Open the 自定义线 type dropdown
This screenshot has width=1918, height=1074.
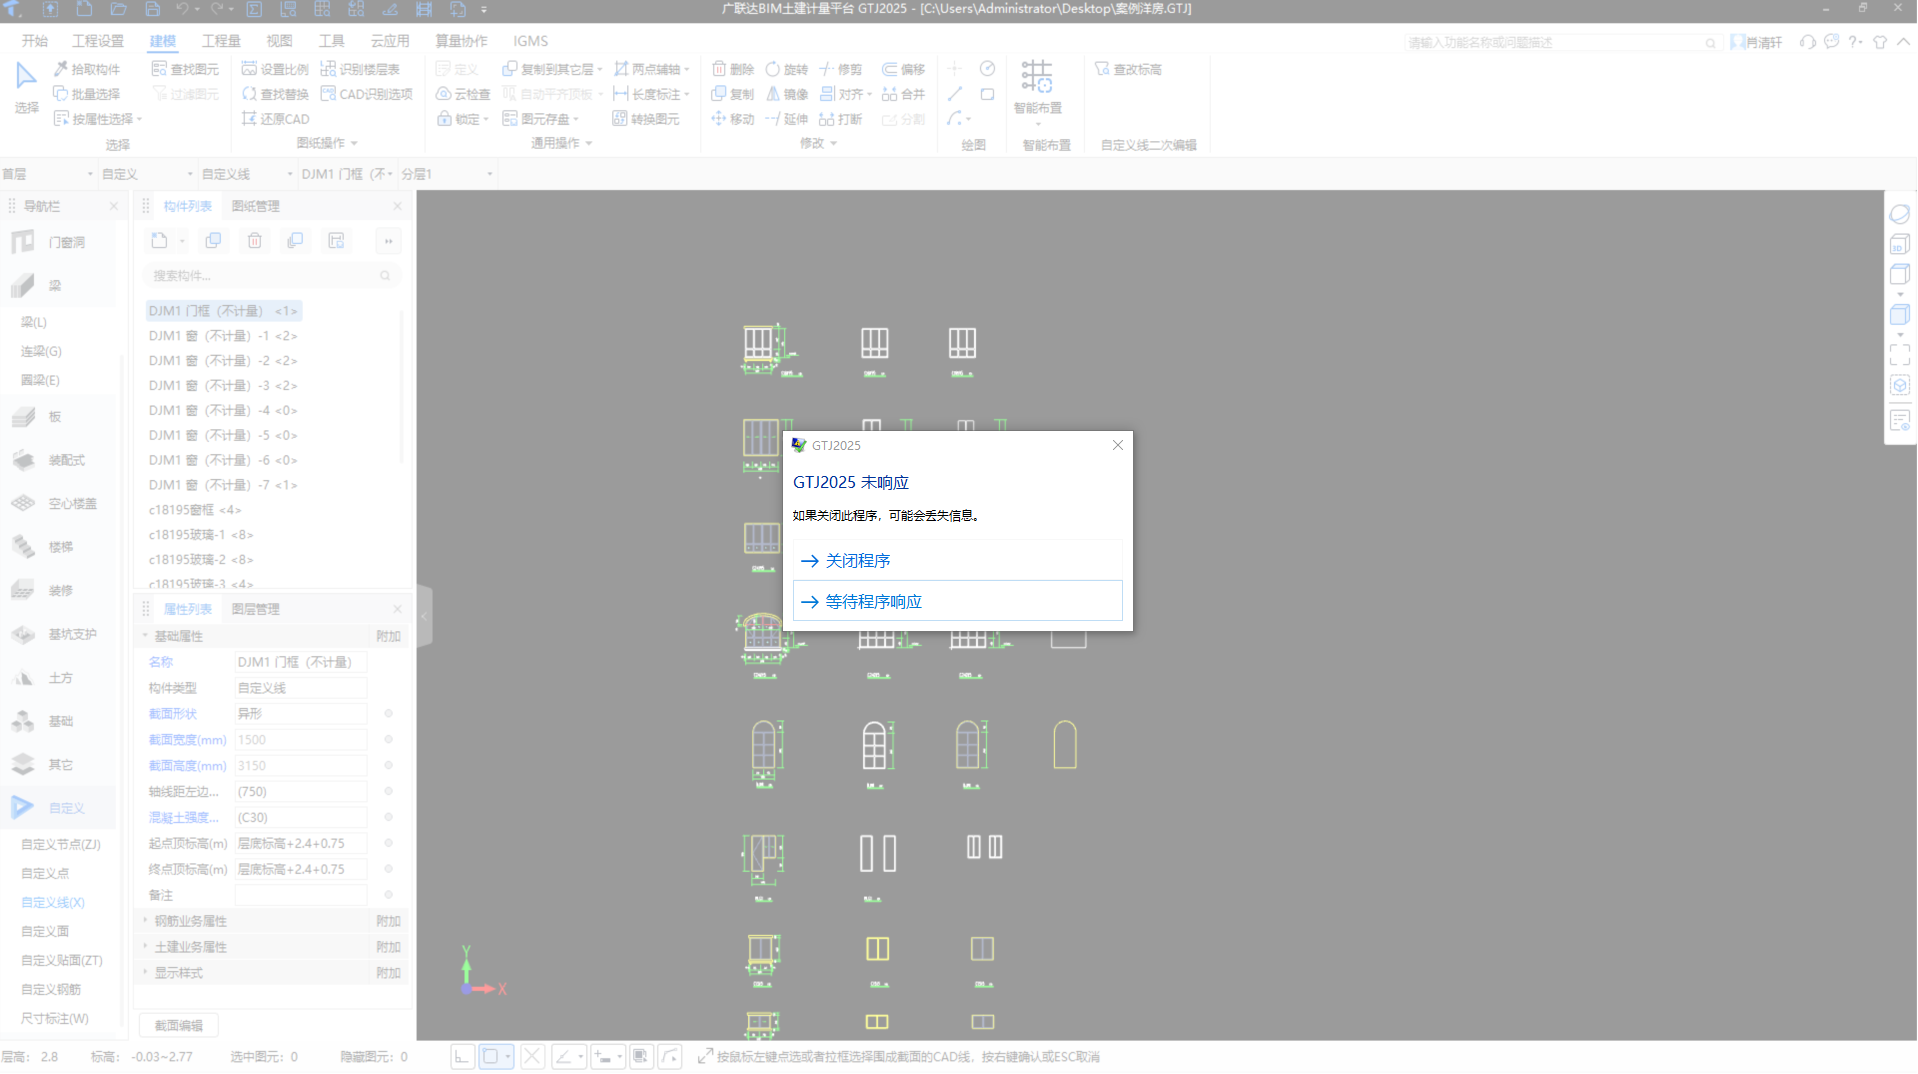click(x=247, y=174)
